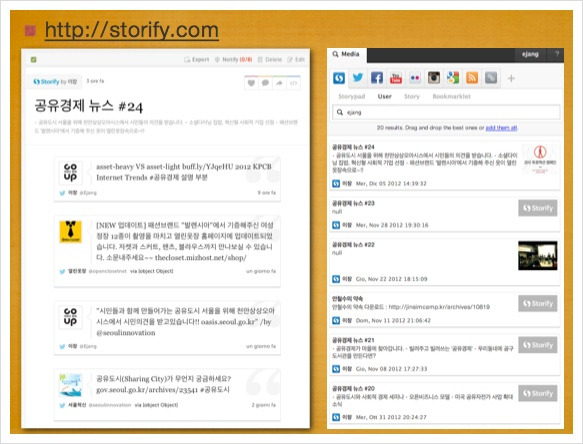Image resolution: width=583 pixels, height=444 pixels.
Task: Switch to the User tab
Action: coord(384,97)
